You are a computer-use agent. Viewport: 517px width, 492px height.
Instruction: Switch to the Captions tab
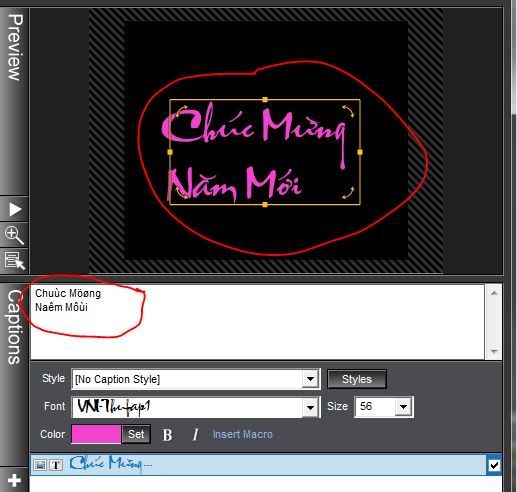coord(15,327)
